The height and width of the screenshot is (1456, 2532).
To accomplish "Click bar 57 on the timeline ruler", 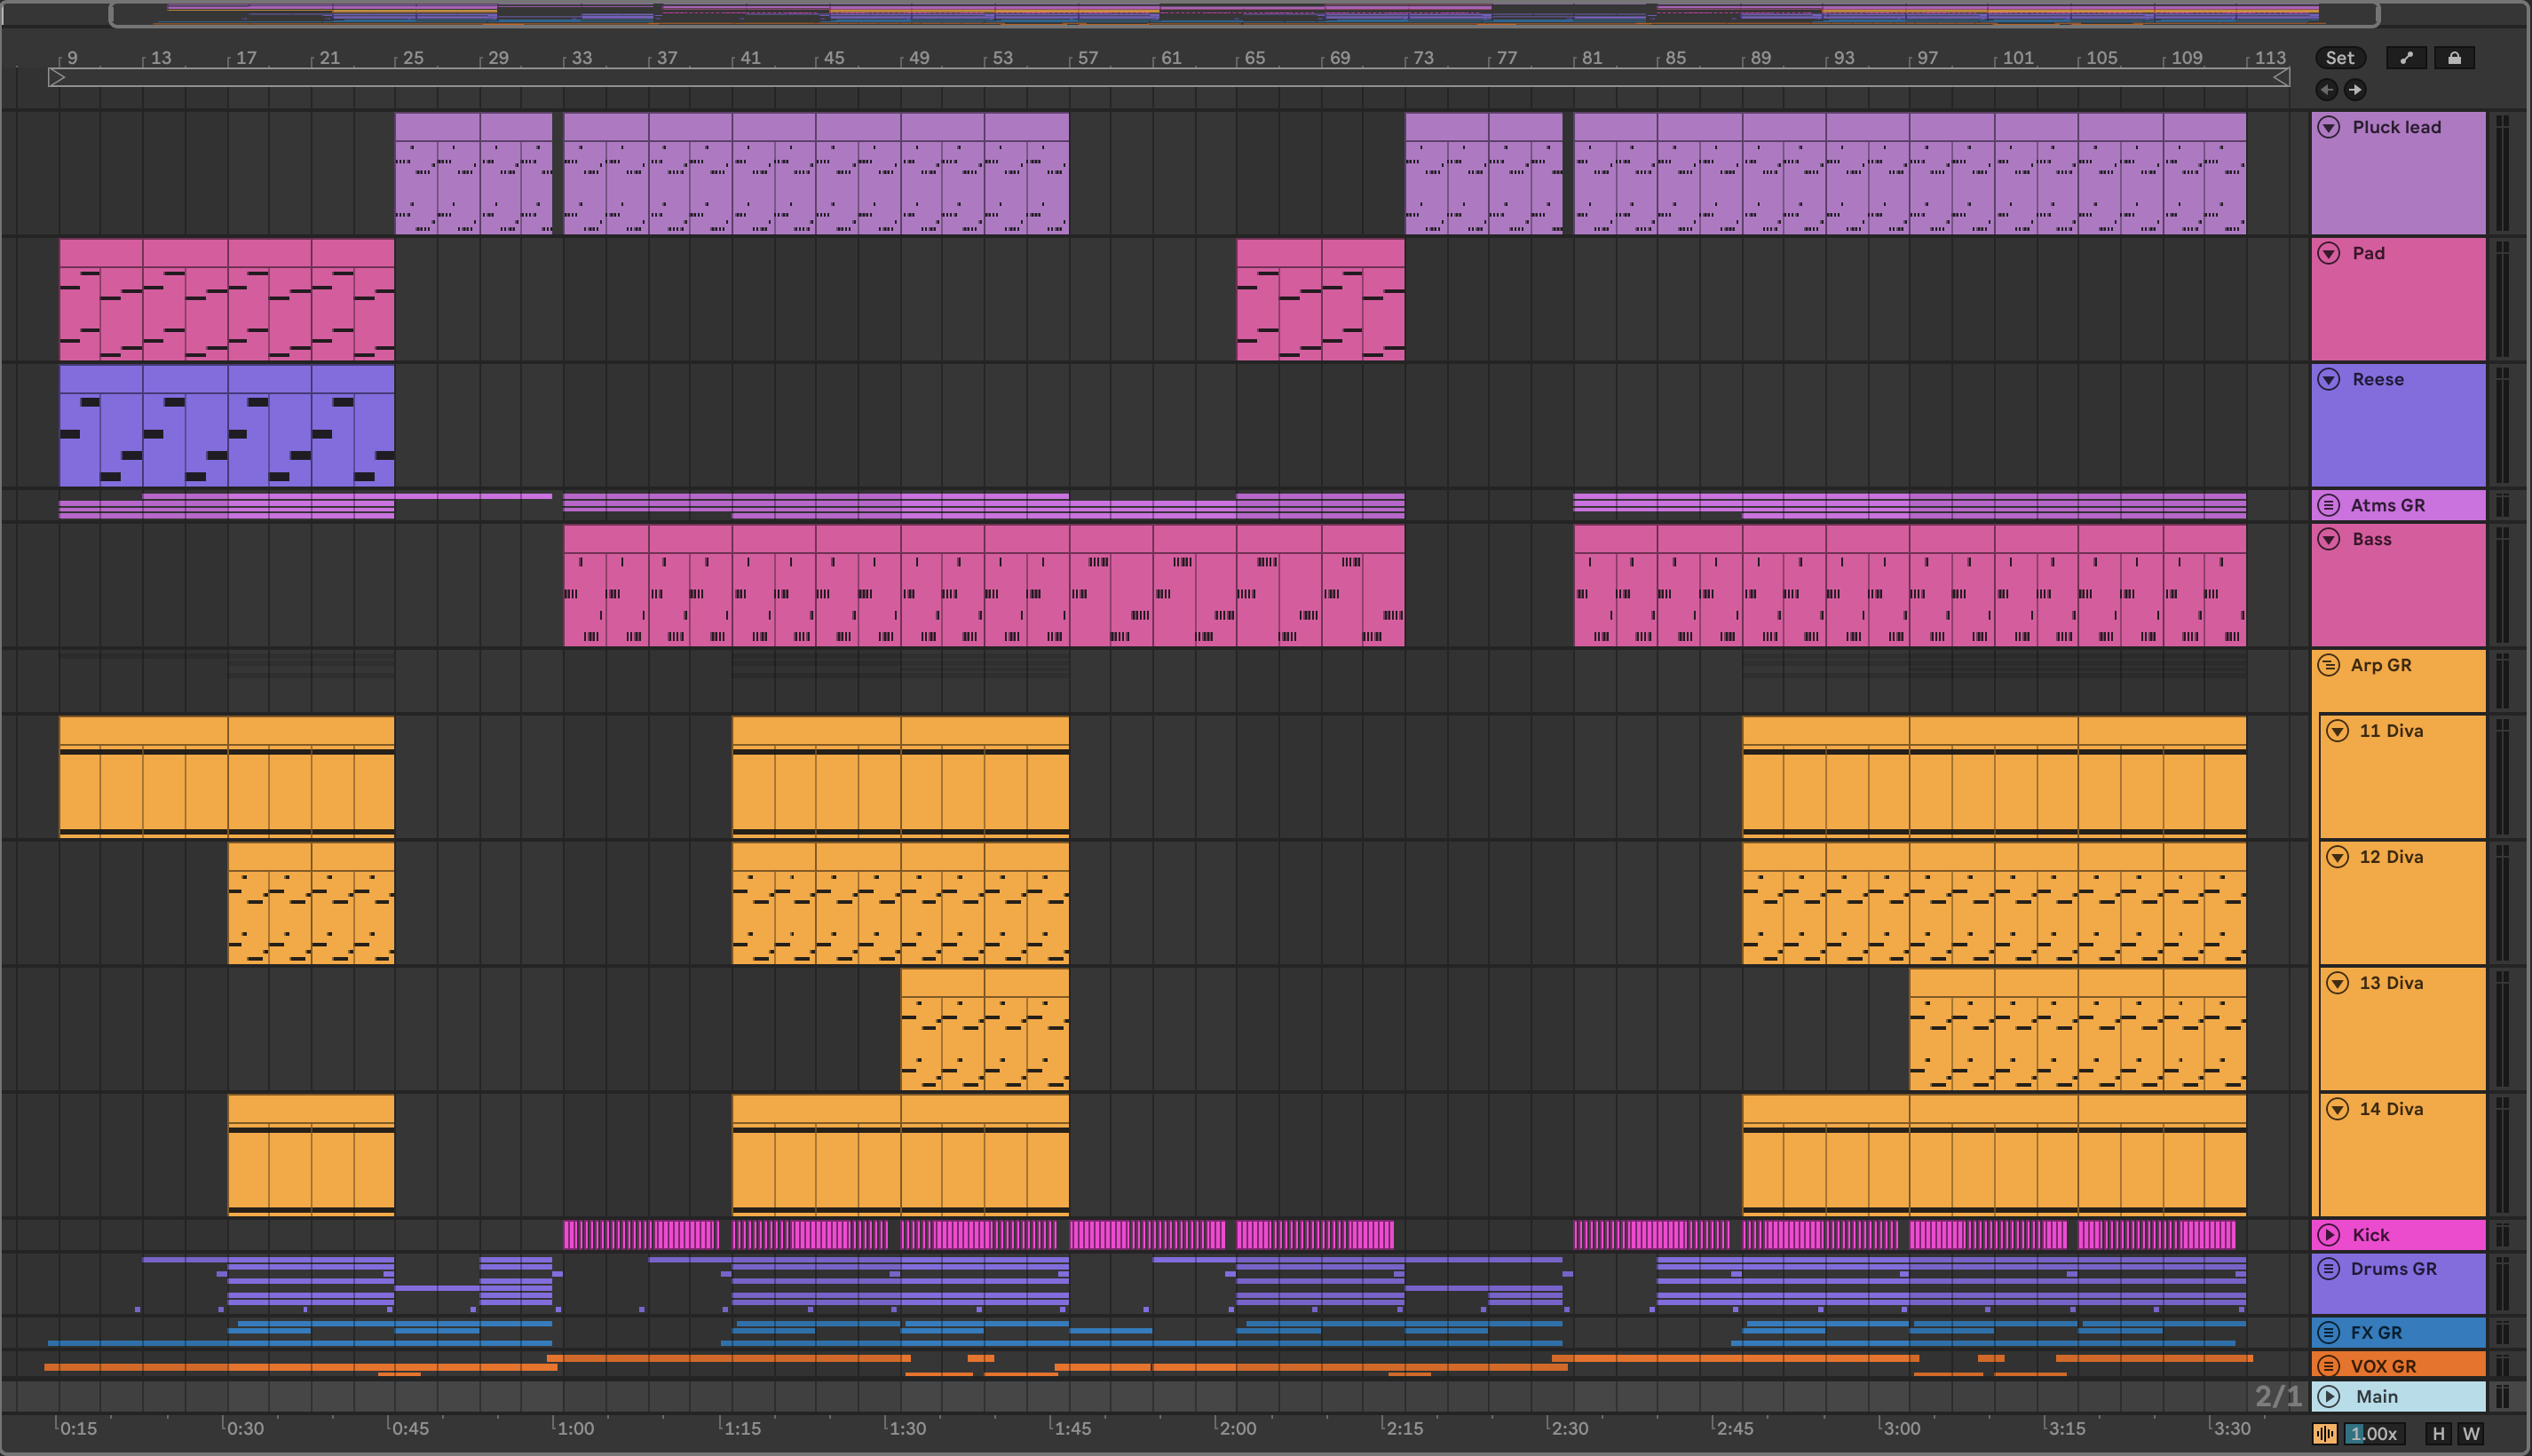I will point(1087,58).
